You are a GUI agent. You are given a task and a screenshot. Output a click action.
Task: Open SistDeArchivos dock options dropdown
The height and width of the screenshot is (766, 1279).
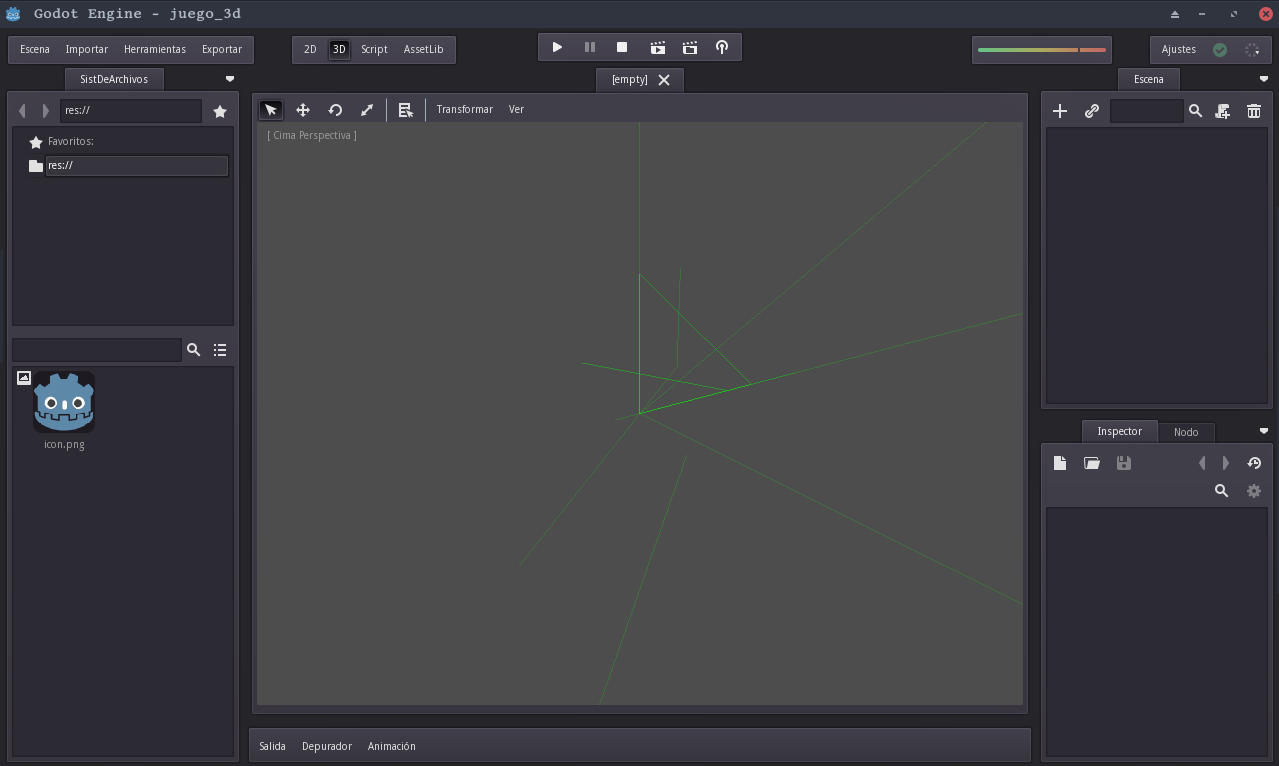click(230, 79)
